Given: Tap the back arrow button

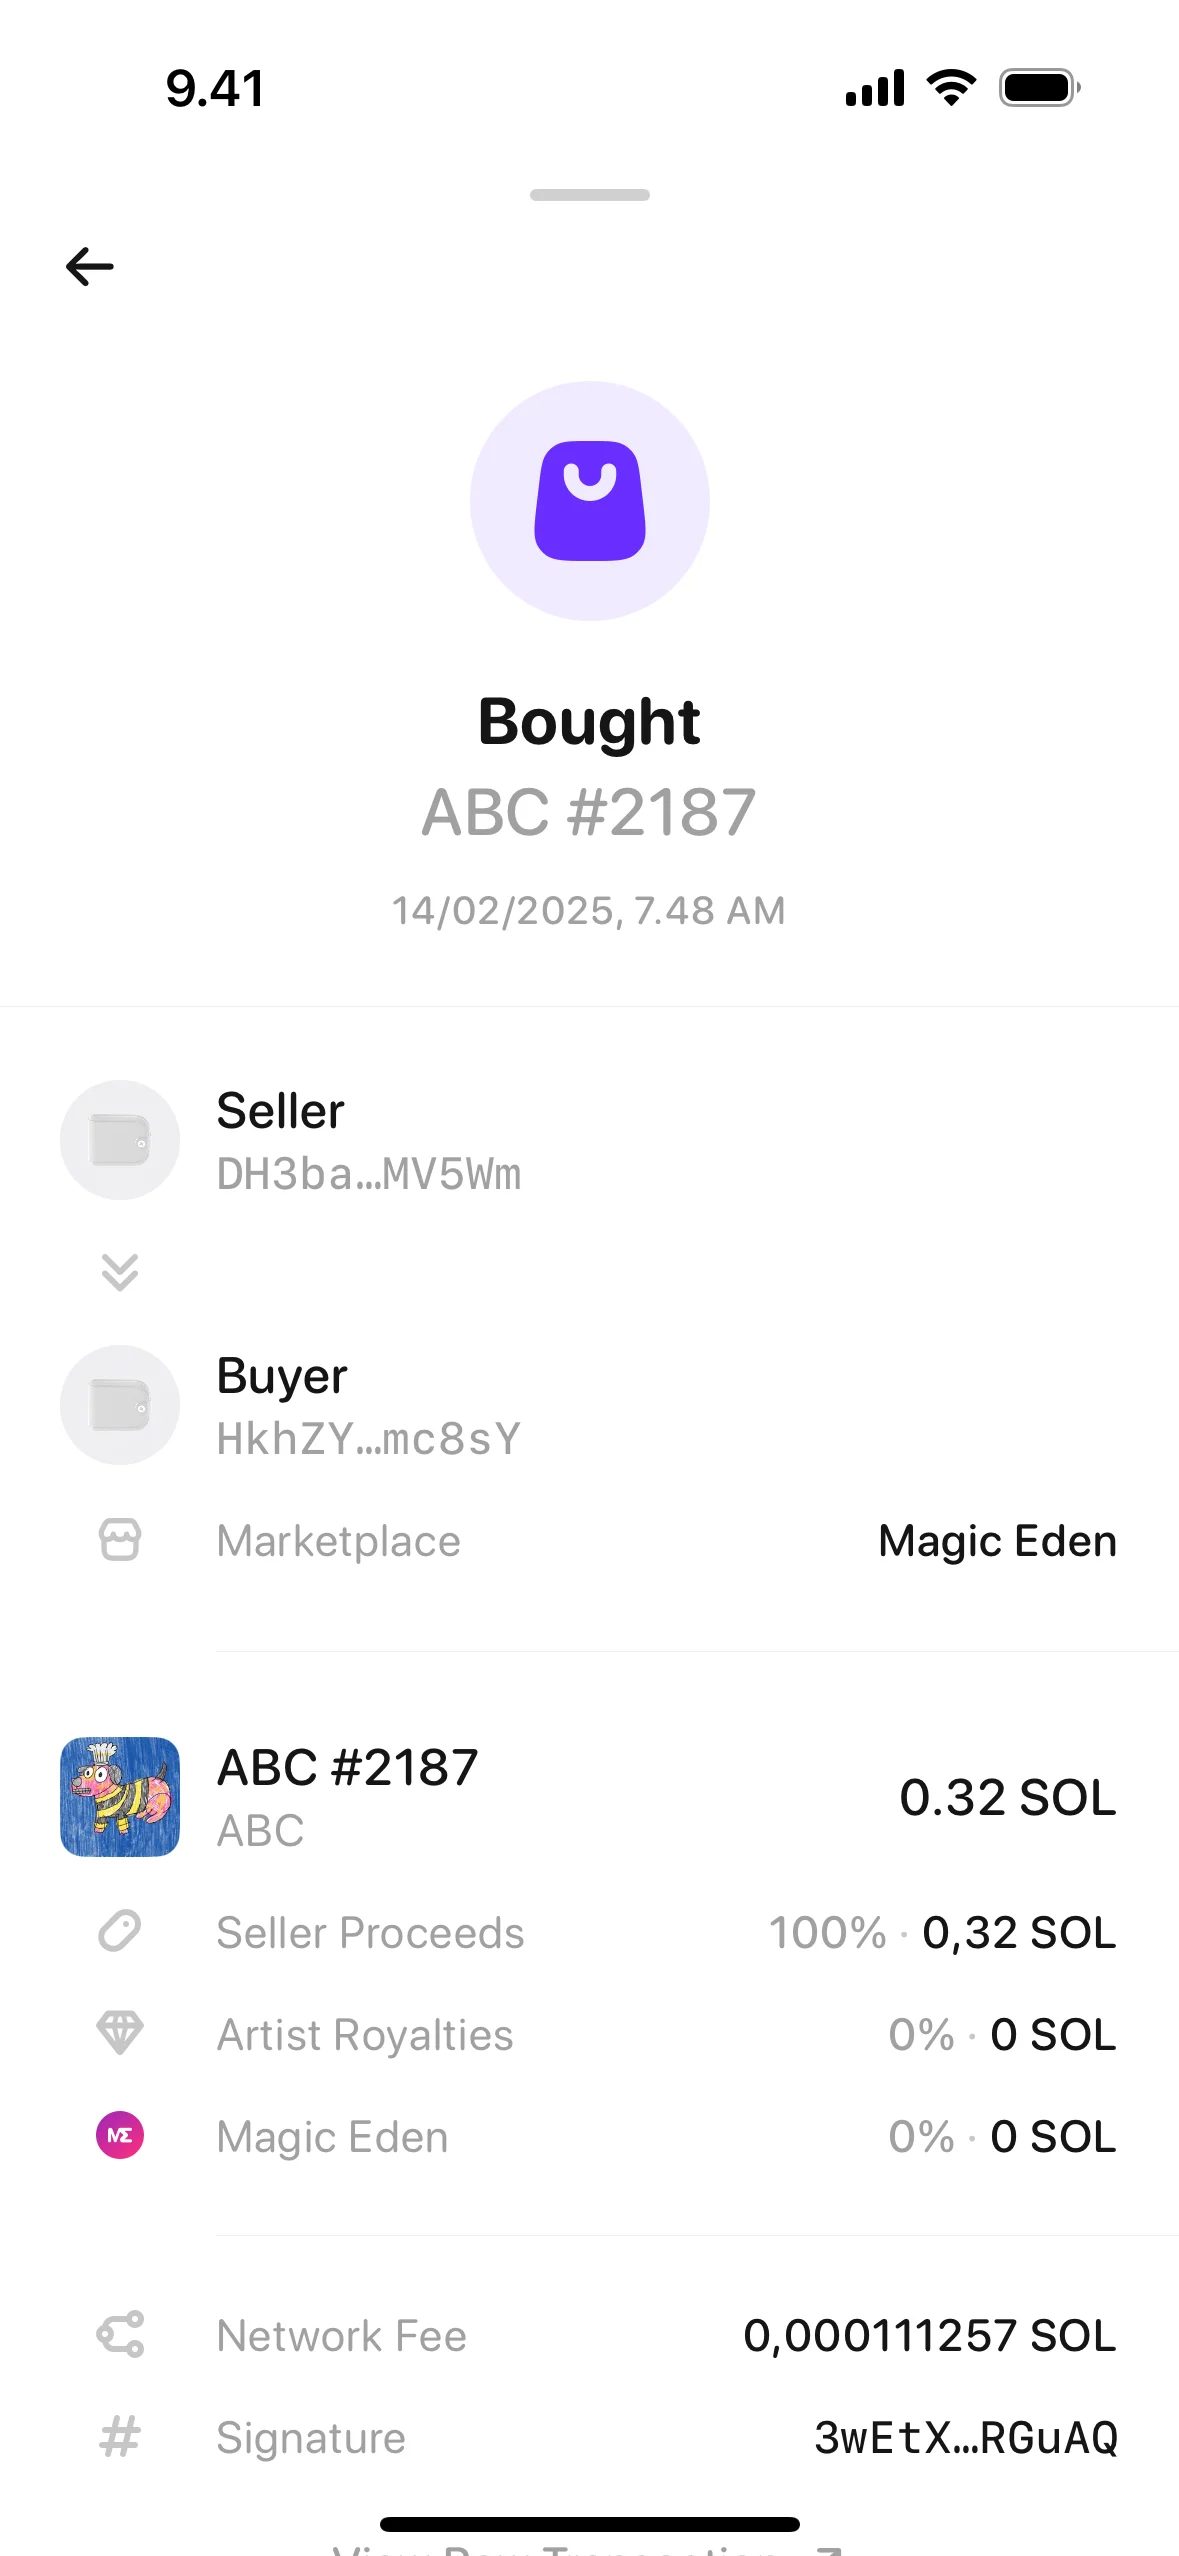Looking at the screenshot, I should pyautogui.click(x=90, y=267).
